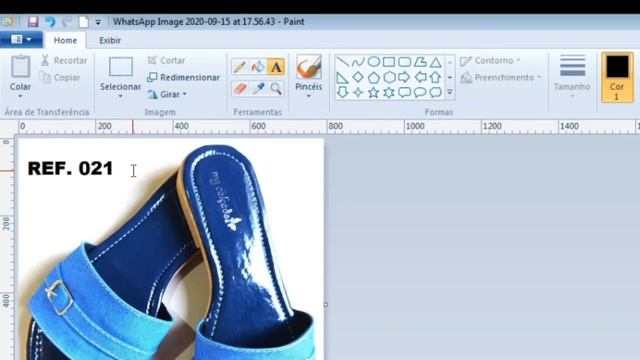Viewport: 640px width, 360px height.
Task: Open the Pincéis brushes dropdown arrow
Action: (x=309, y=96)
